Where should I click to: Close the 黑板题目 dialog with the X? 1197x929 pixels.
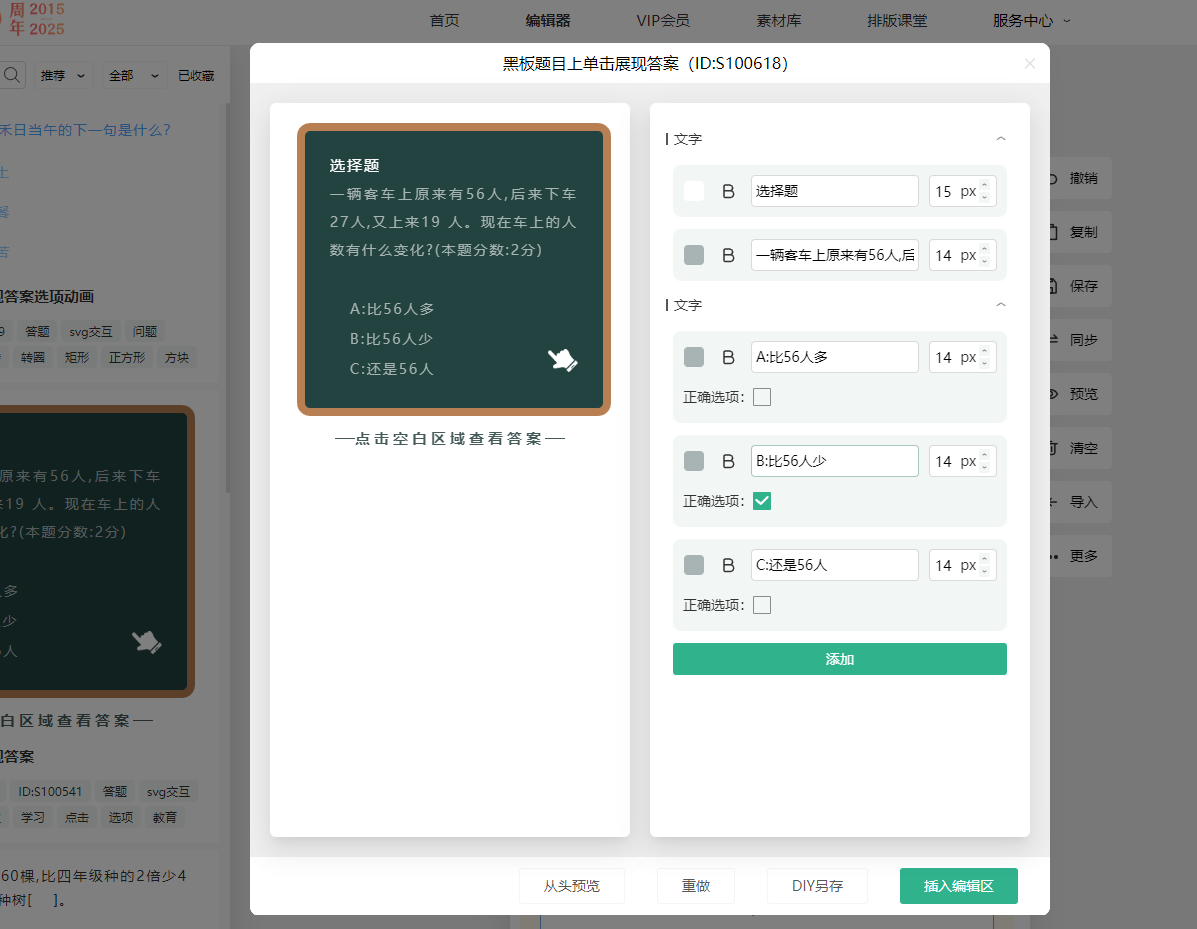click(1030, 64)
